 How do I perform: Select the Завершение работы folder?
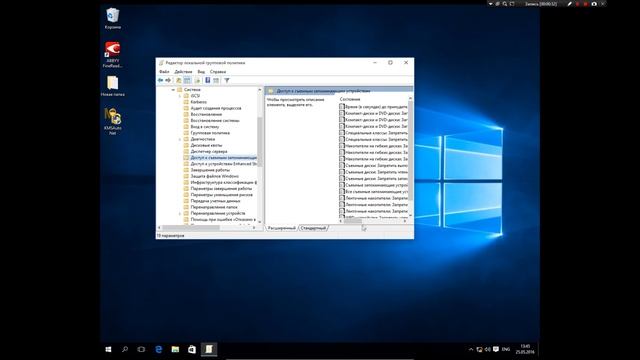(210, 170)
